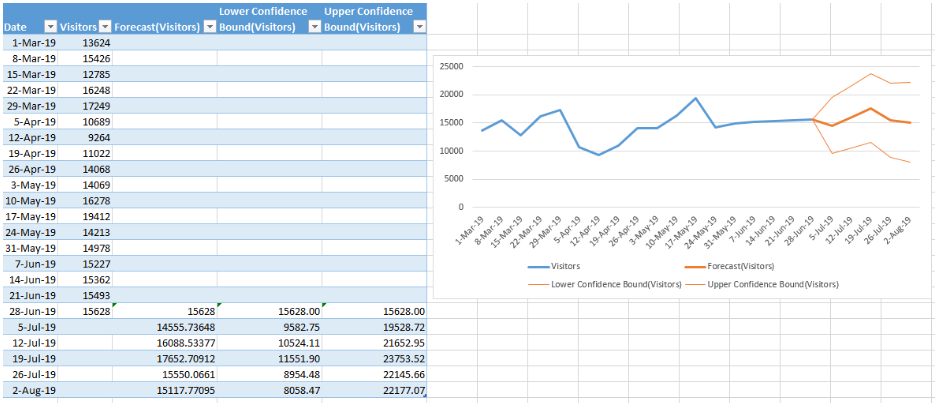Image resolution: width=935 pixels, height=403 pixels.
Task: Select lower bound value 11551.90
Action: coord(270,359)
